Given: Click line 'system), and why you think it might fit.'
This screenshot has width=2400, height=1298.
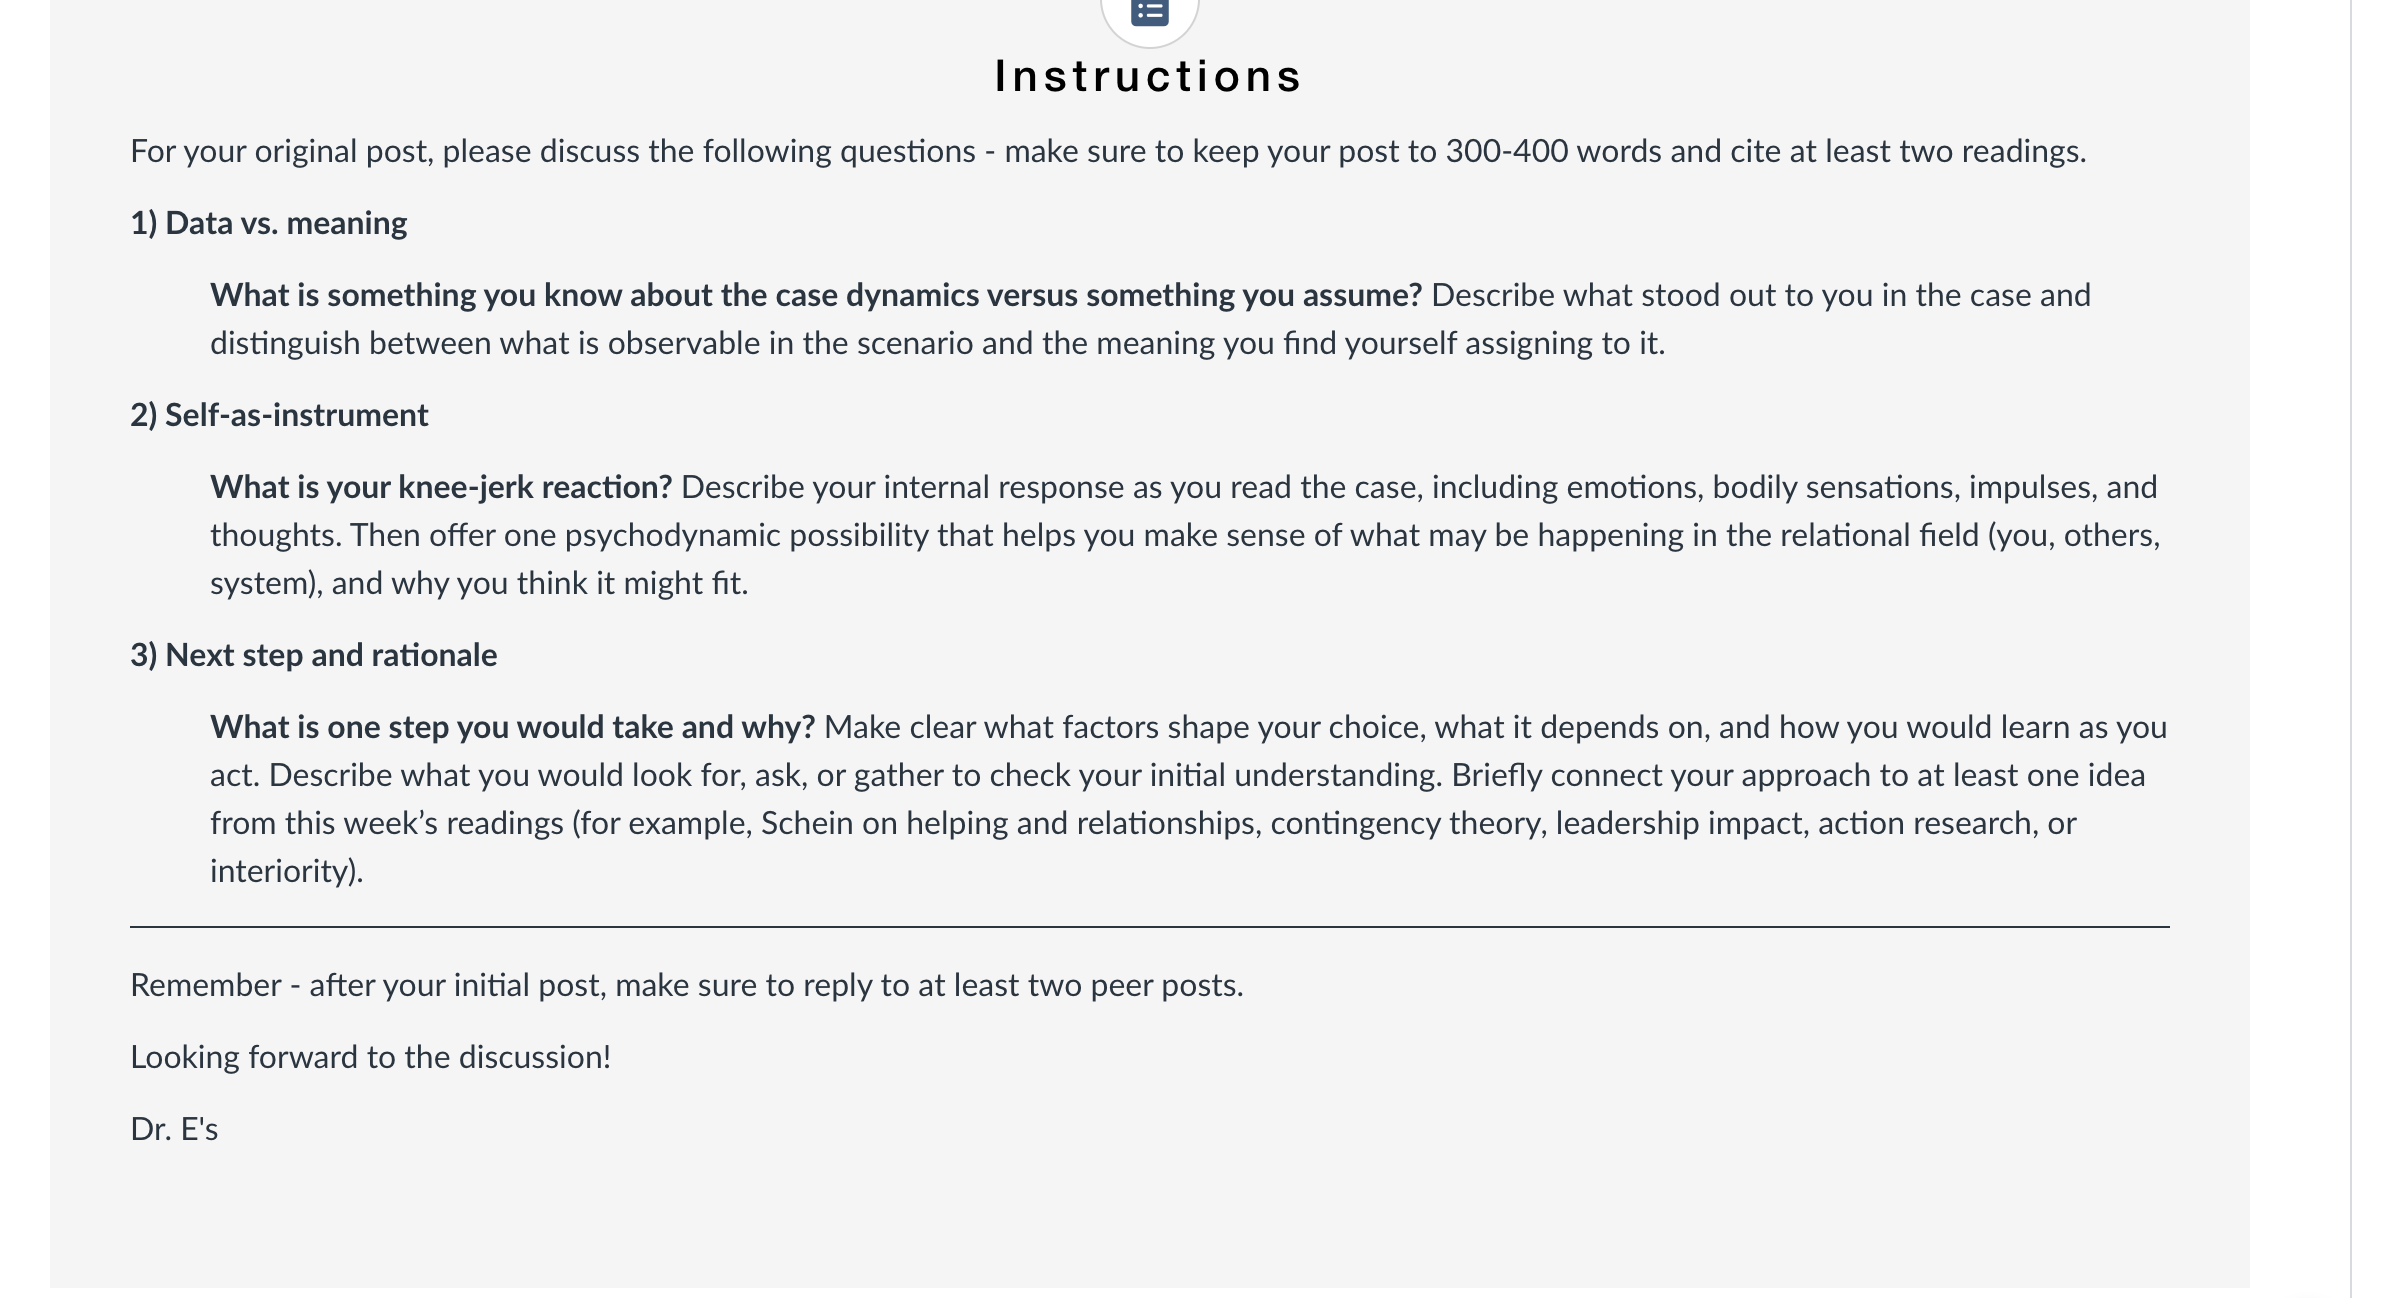Looking at the screenshot, I should tap(479, 583).
